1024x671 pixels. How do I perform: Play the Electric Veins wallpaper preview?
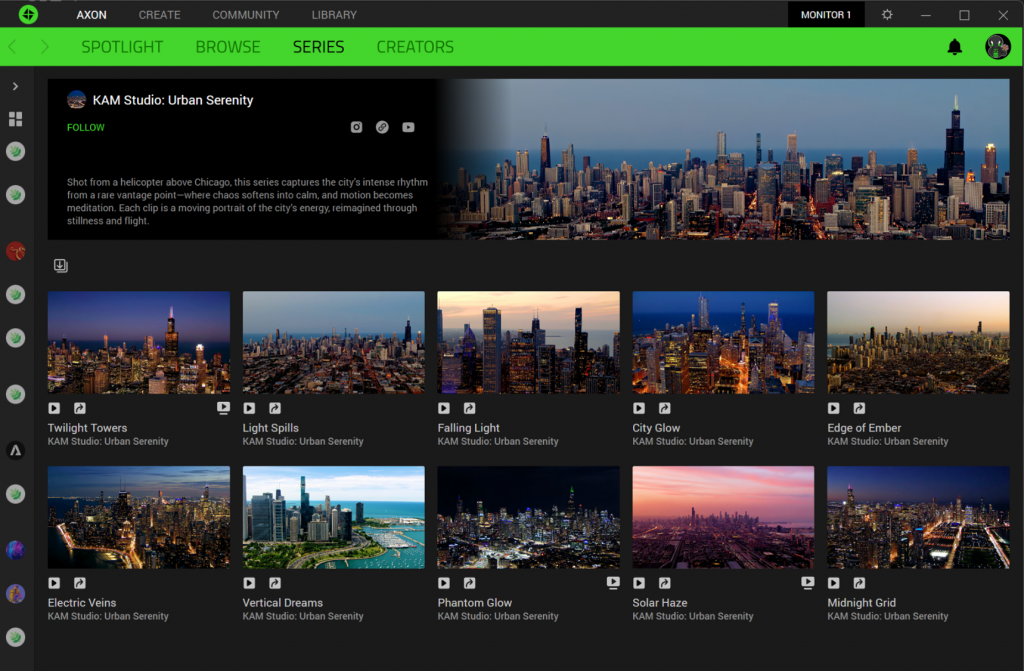click(54, 583)
